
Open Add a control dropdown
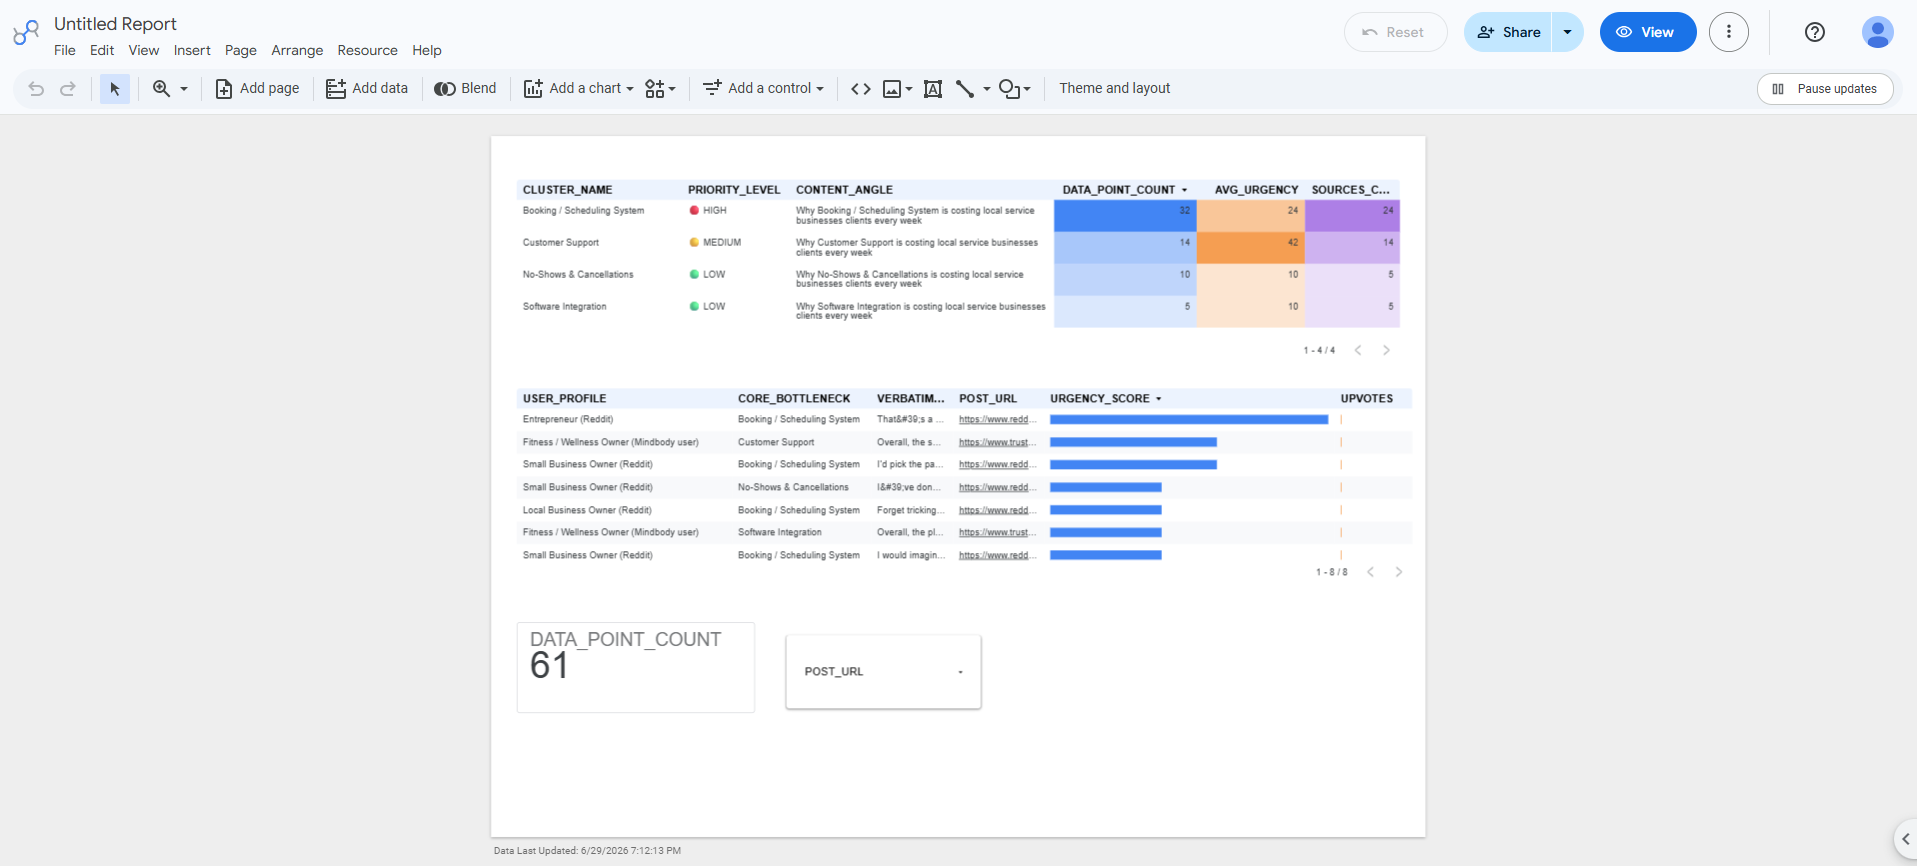pyautogui.click(x=763, y=89)
